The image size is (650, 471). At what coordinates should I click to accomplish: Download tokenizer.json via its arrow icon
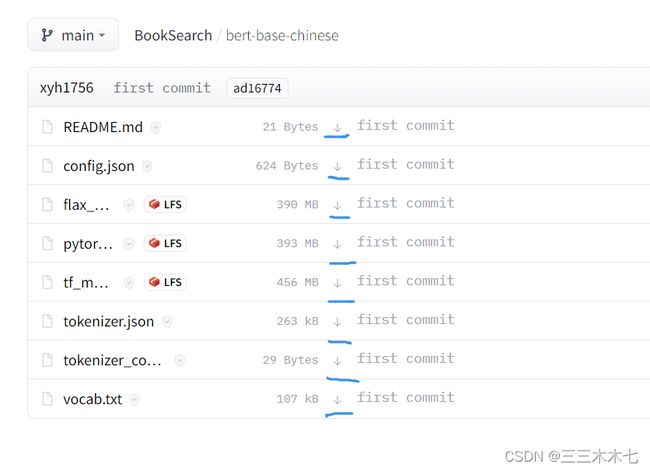337,321
